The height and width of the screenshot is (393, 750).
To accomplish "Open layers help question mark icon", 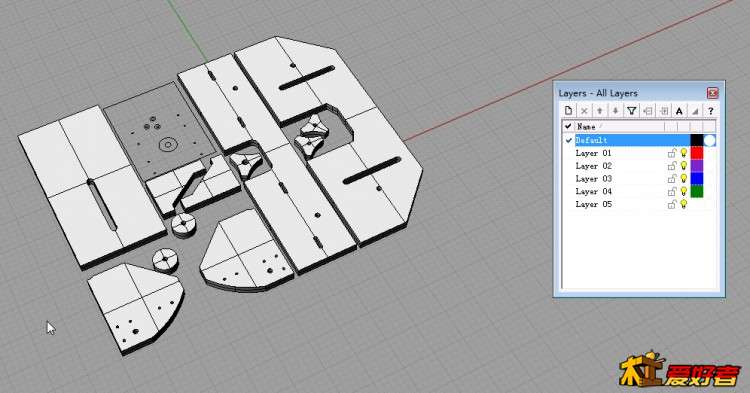I will coord(711,111).
